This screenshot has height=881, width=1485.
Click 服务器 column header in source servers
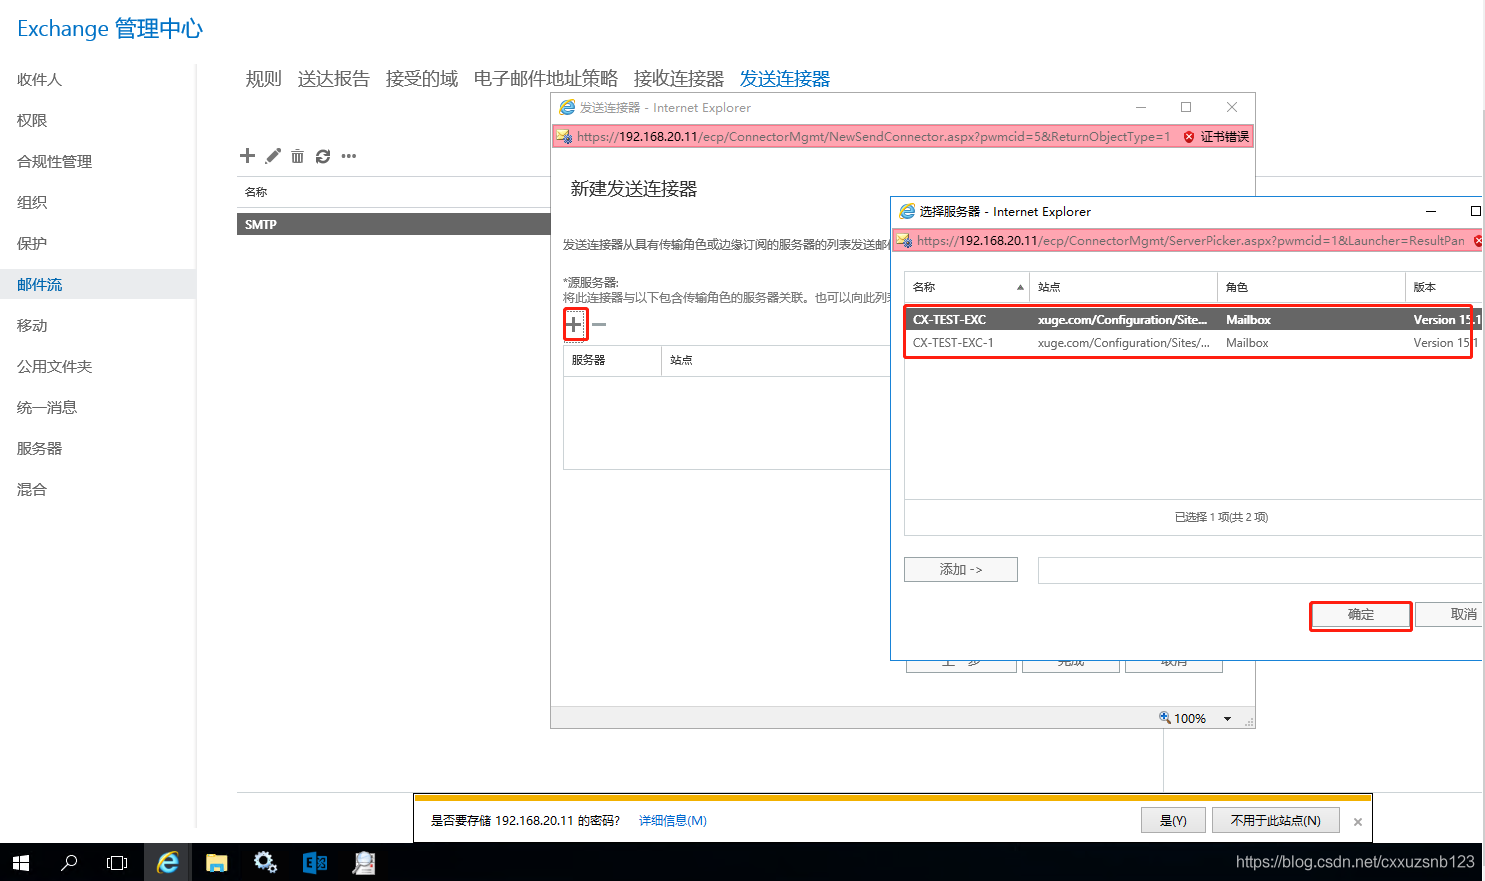[612, 360]
